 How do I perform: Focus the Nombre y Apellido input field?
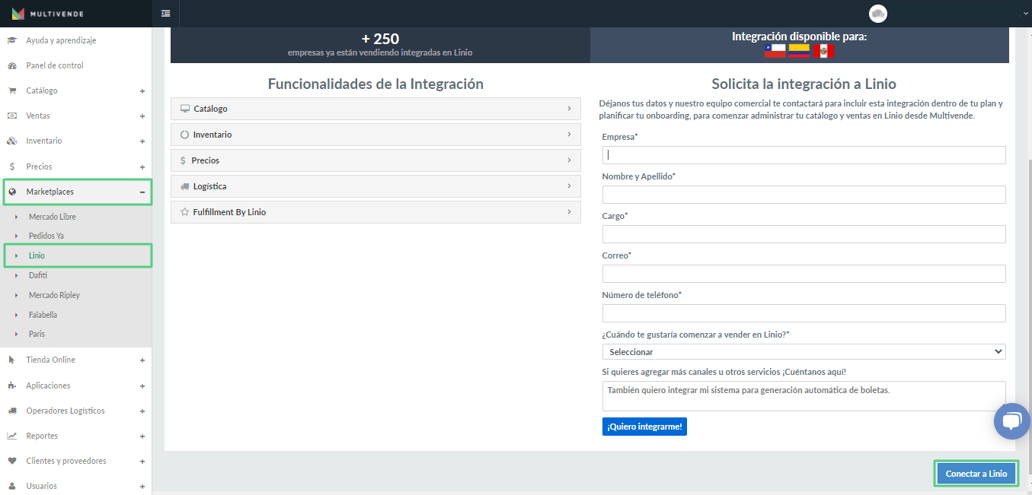804,195
